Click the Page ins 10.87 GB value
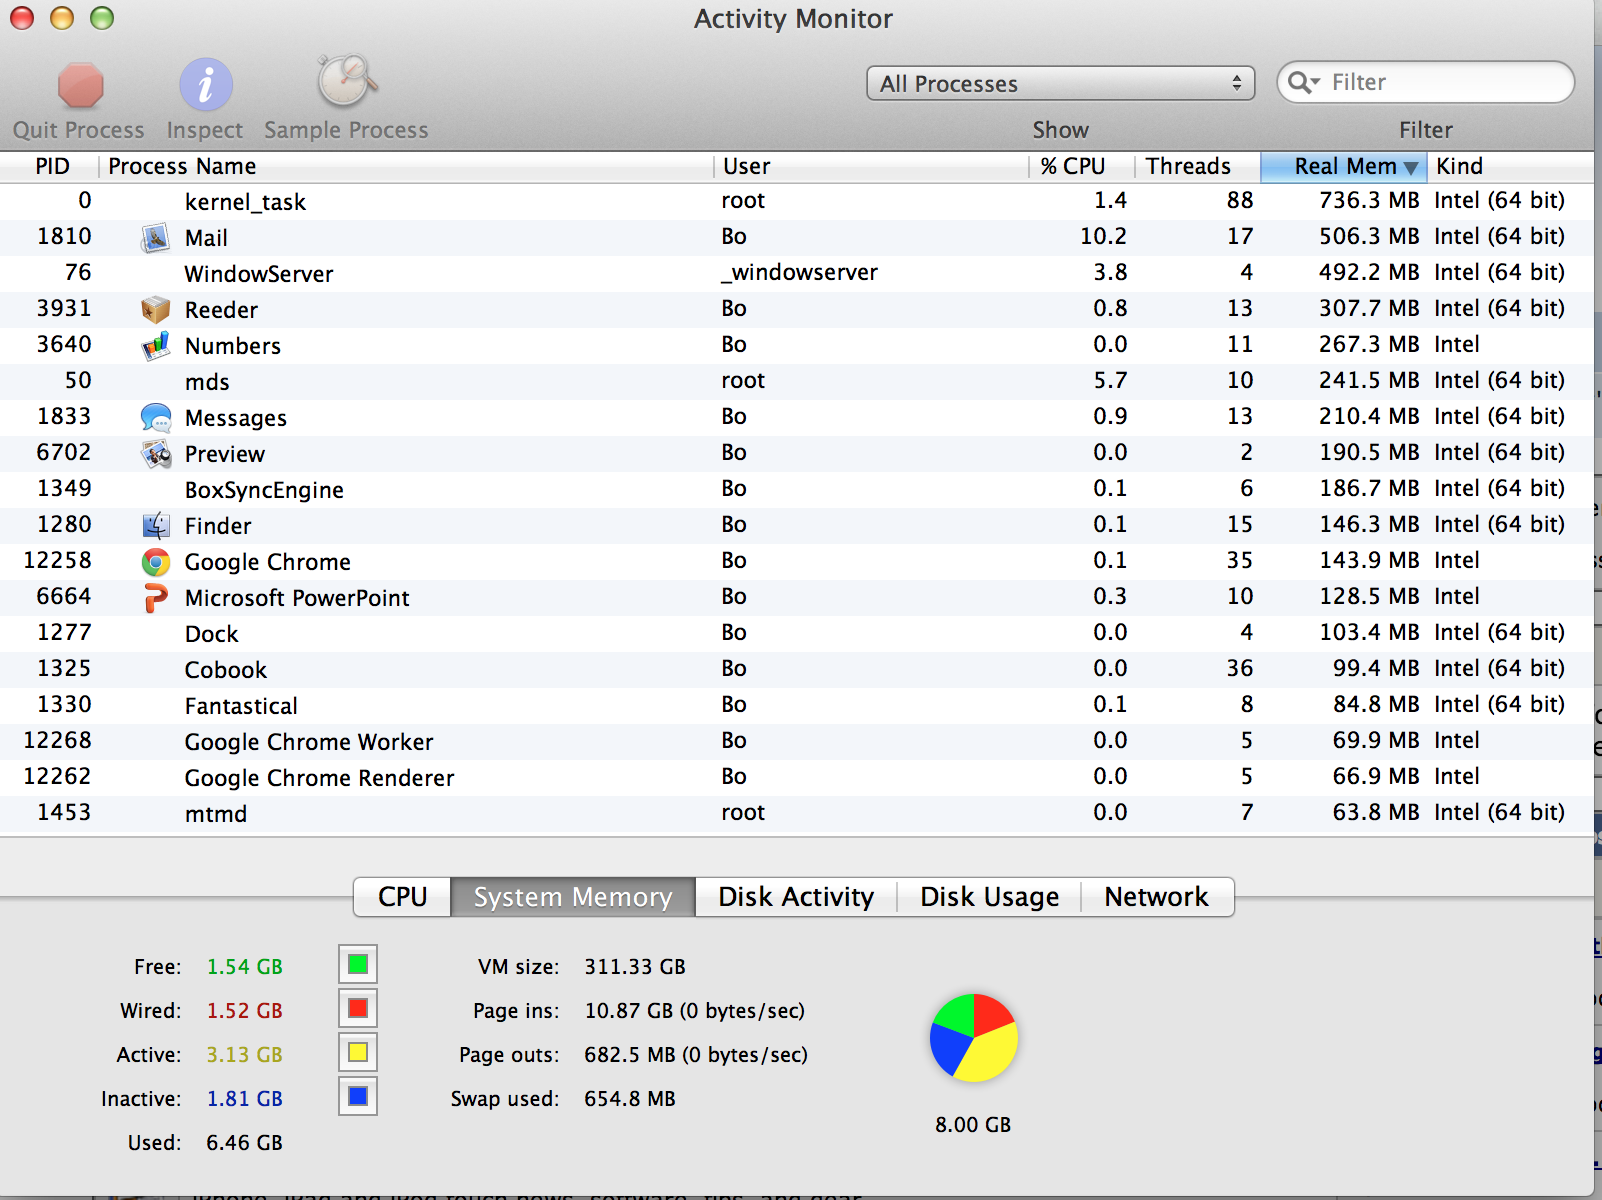The image size is (1602, 1200). click(695, 1011)
